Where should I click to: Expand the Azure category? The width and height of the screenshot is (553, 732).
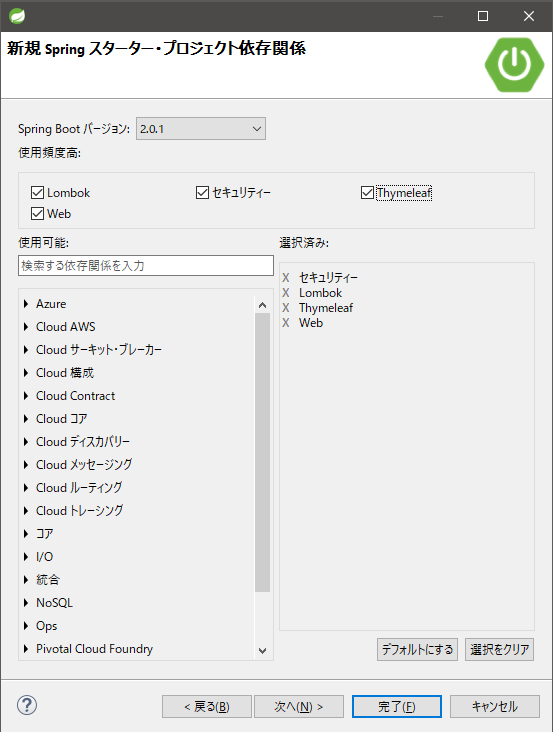coord(26,304)
